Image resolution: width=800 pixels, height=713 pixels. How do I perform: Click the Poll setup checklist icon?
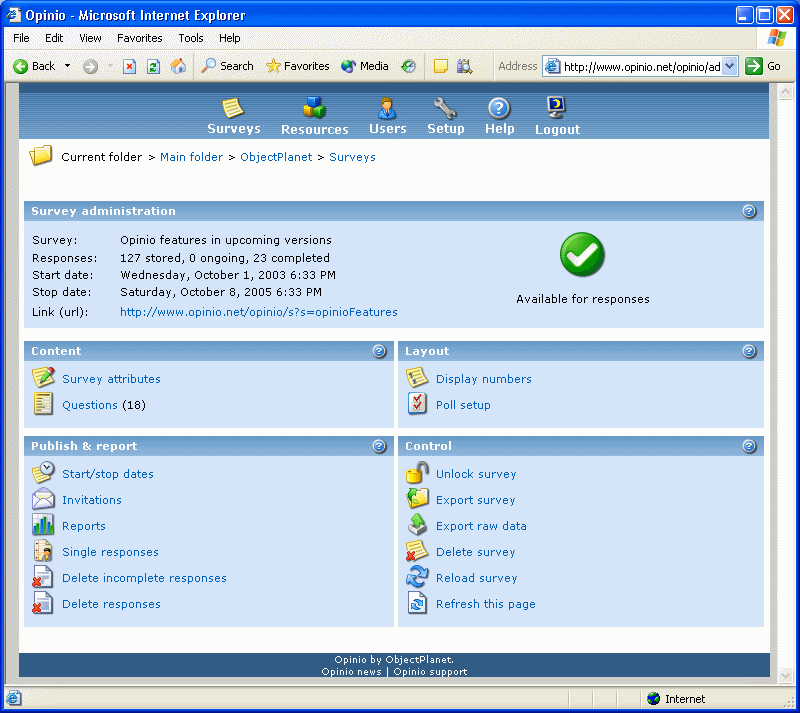click(417, 404)
